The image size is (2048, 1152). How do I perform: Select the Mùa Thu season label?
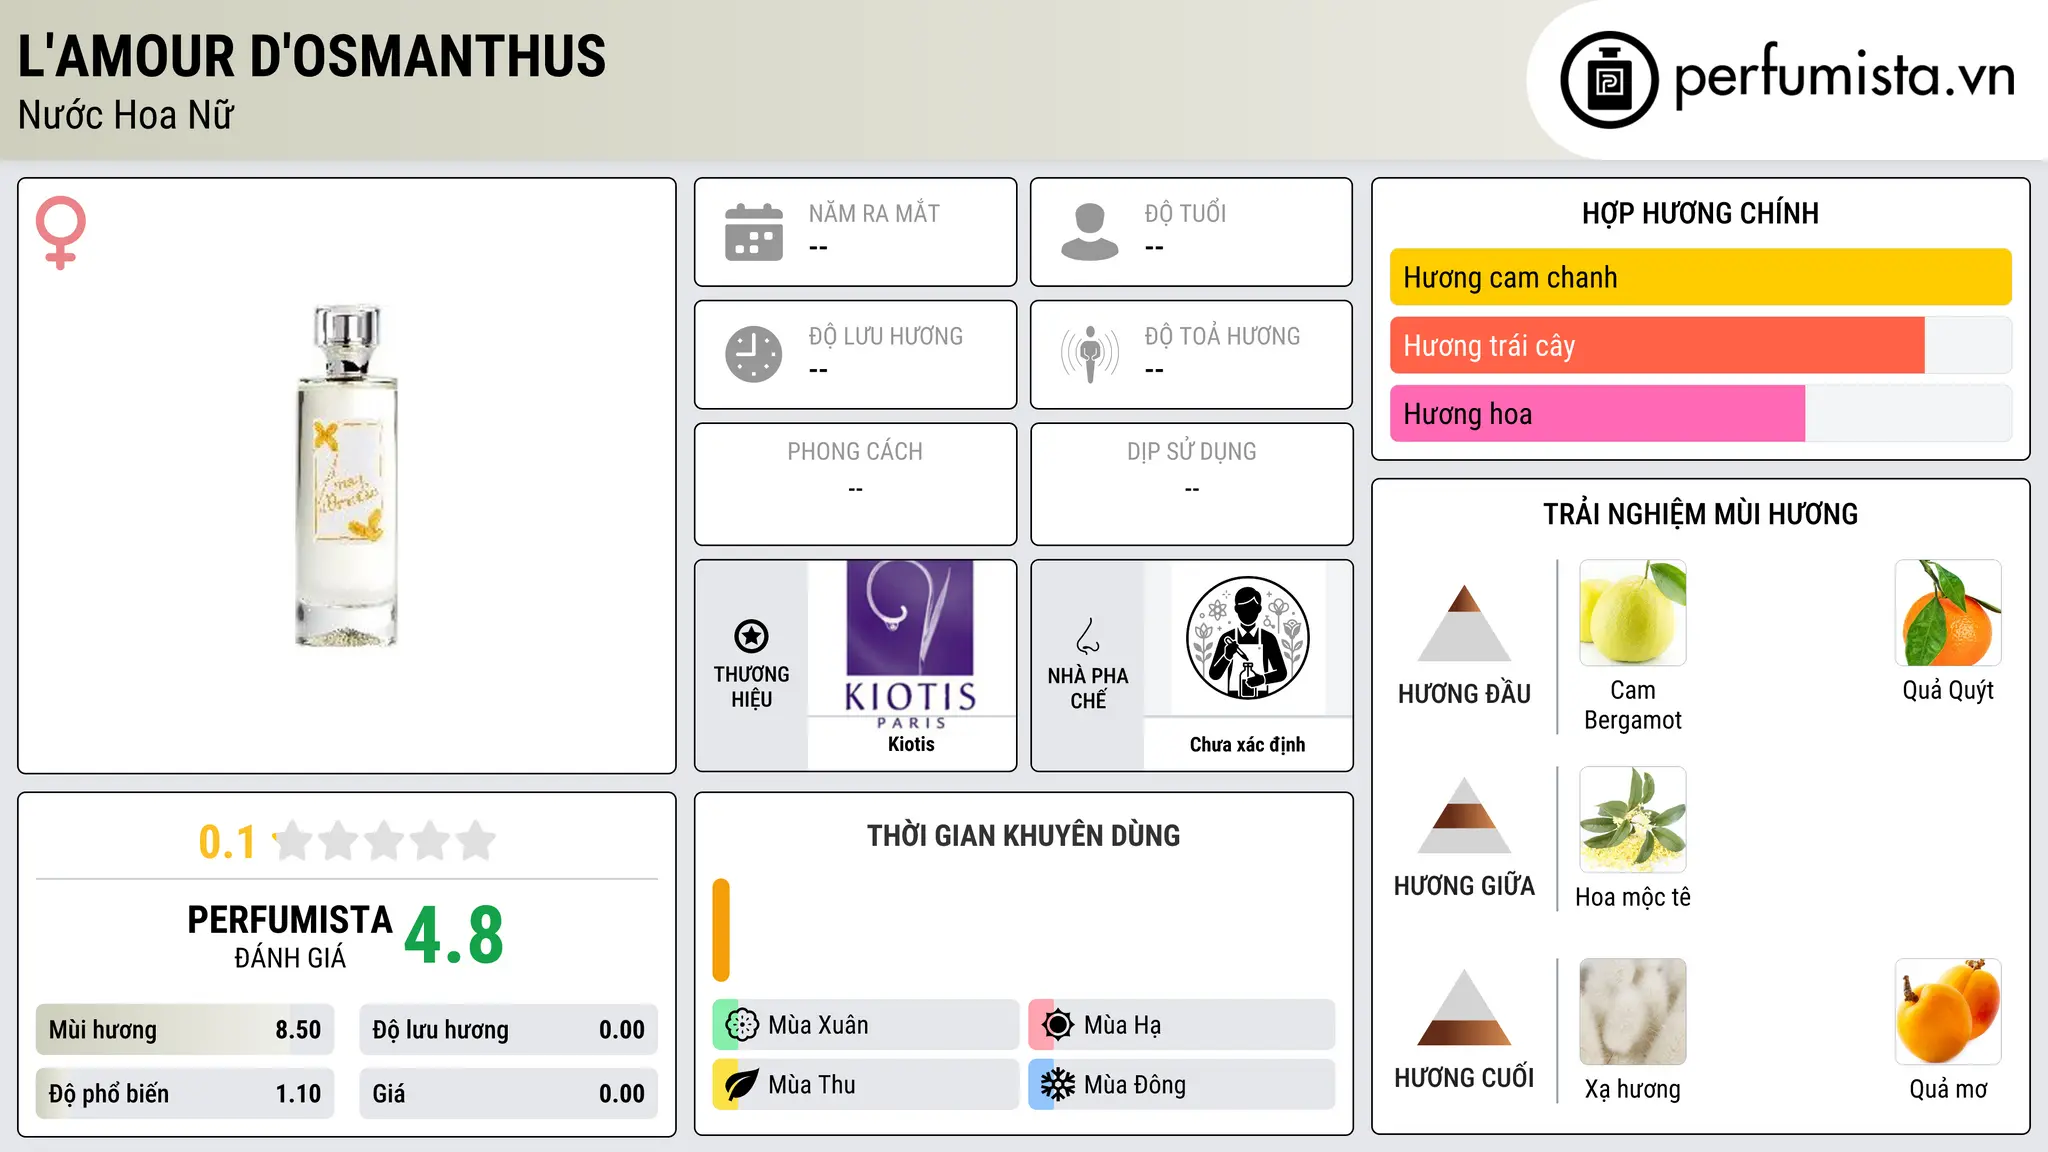[812, 1085]
